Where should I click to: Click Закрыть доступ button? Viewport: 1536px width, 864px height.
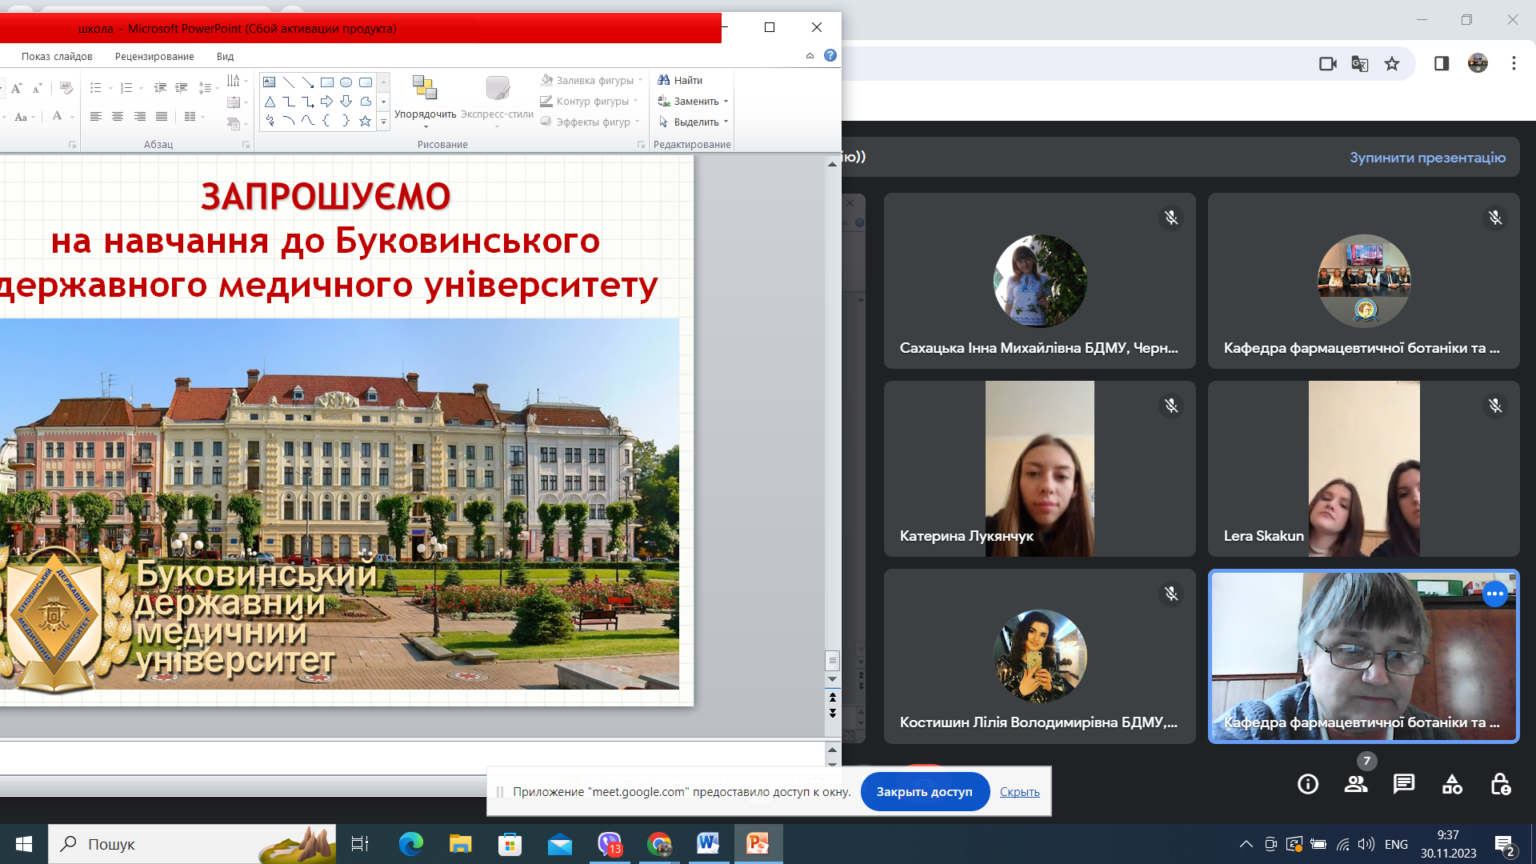tap(924, 792)
